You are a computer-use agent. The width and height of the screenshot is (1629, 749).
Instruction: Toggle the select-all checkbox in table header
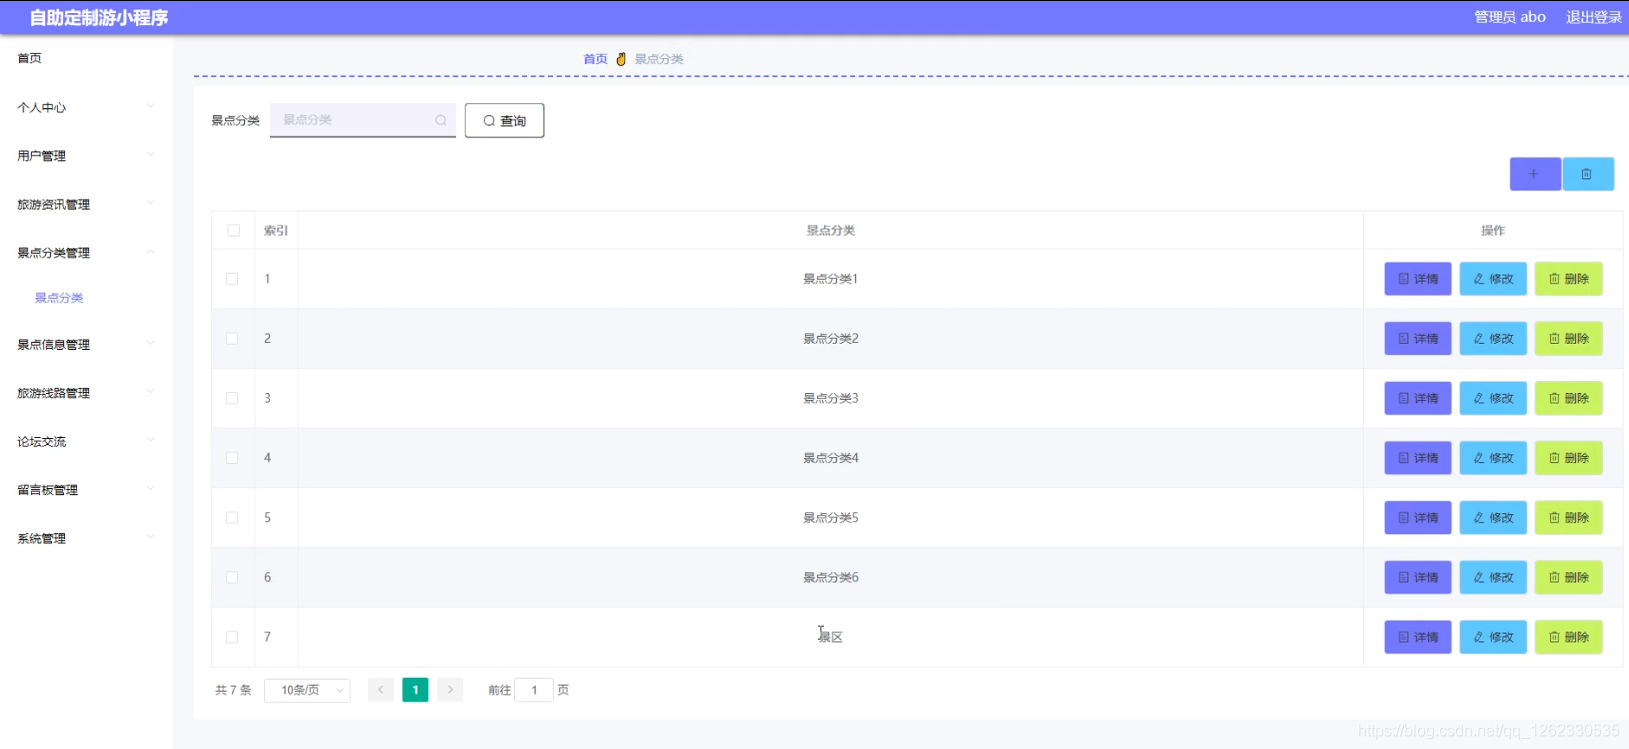[233, 230]
